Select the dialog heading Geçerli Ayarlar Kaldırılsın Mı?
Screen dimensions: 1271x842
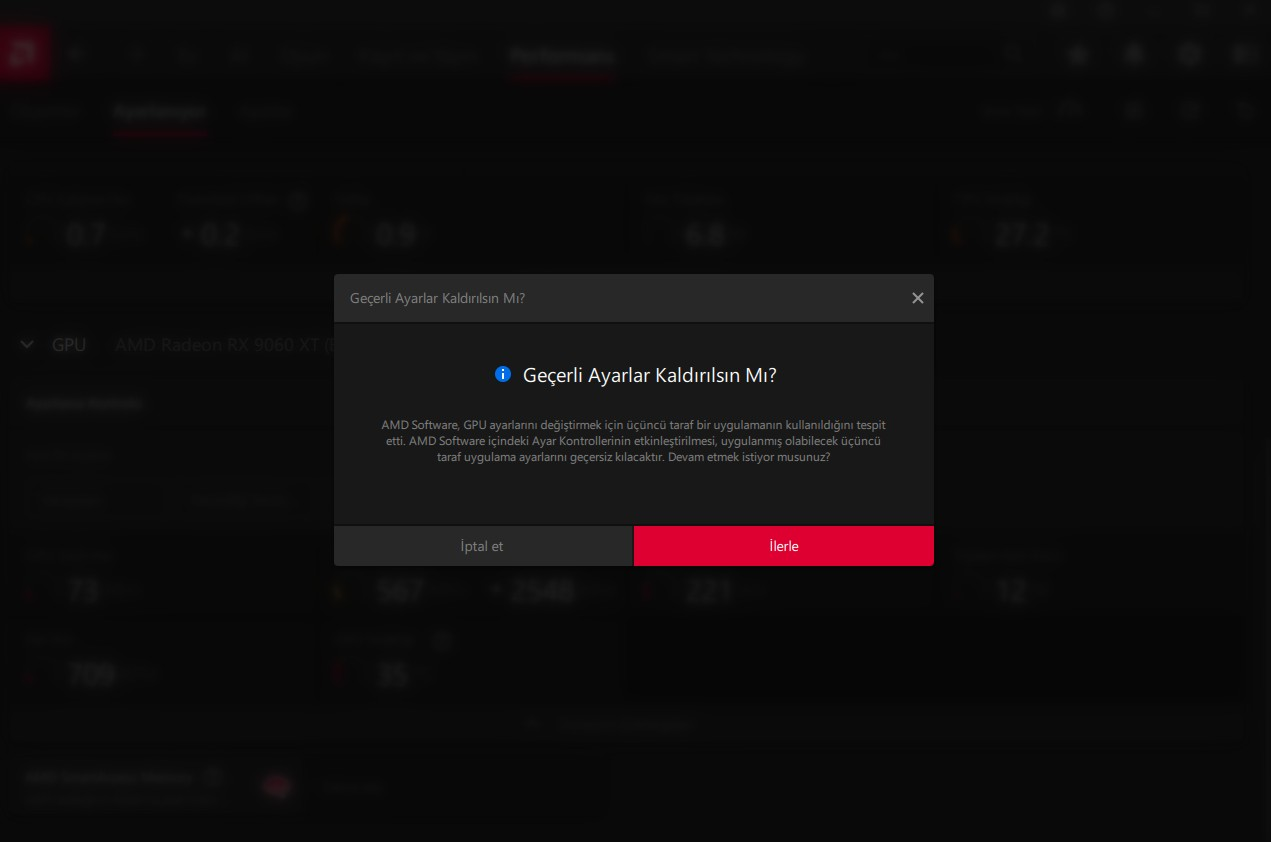point(650,375)
